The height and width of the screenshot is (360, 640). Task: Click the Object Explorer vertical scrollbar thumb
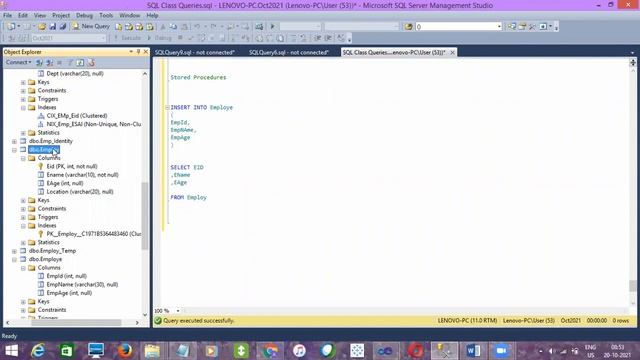coord(144,216)
